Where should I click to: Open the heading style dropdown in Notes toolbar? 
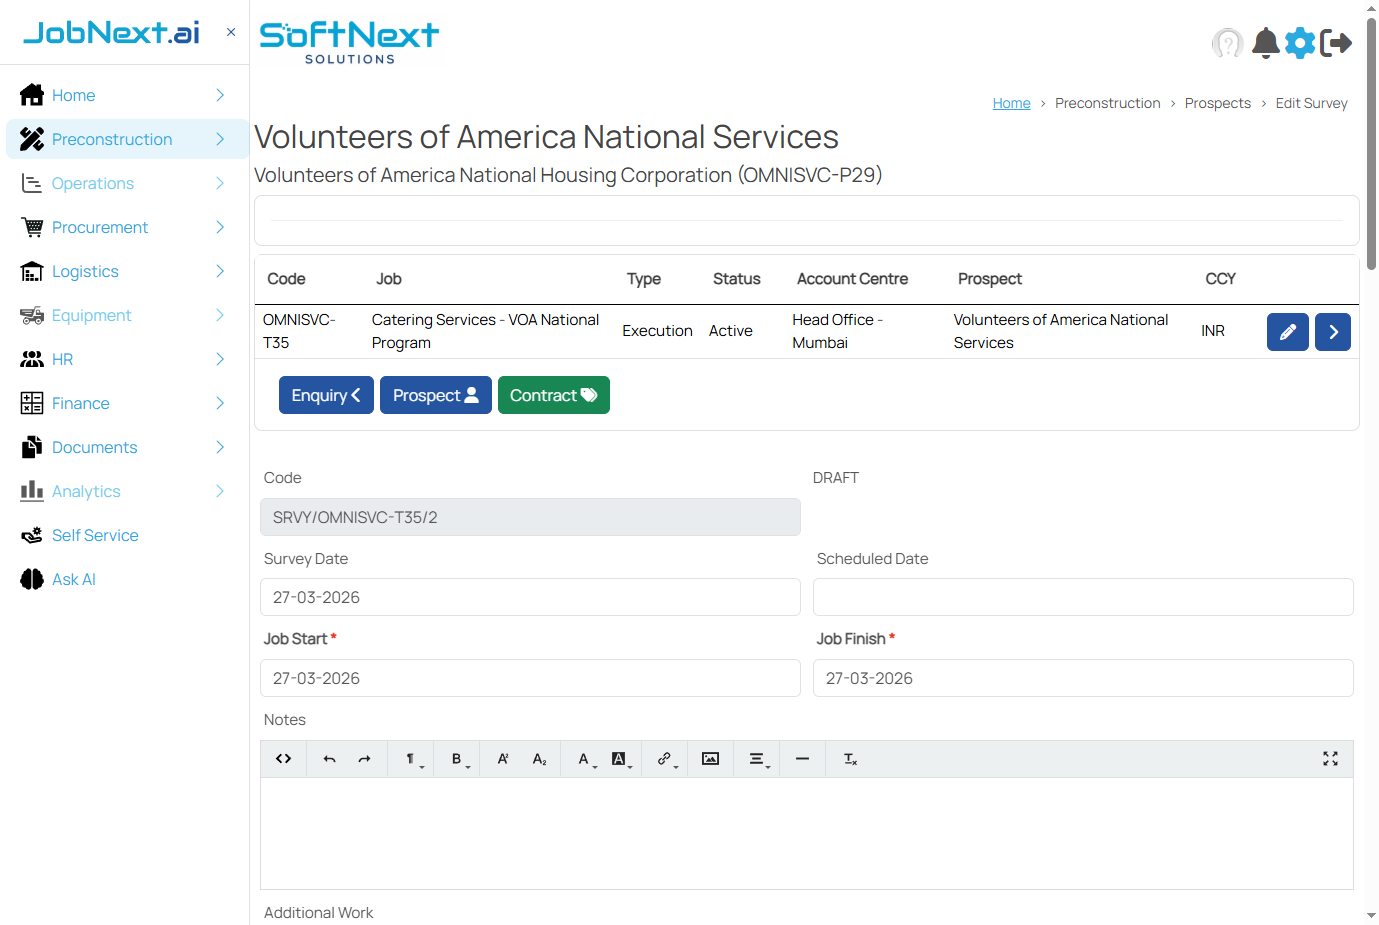pyautogui.click(x=410, y=758)
